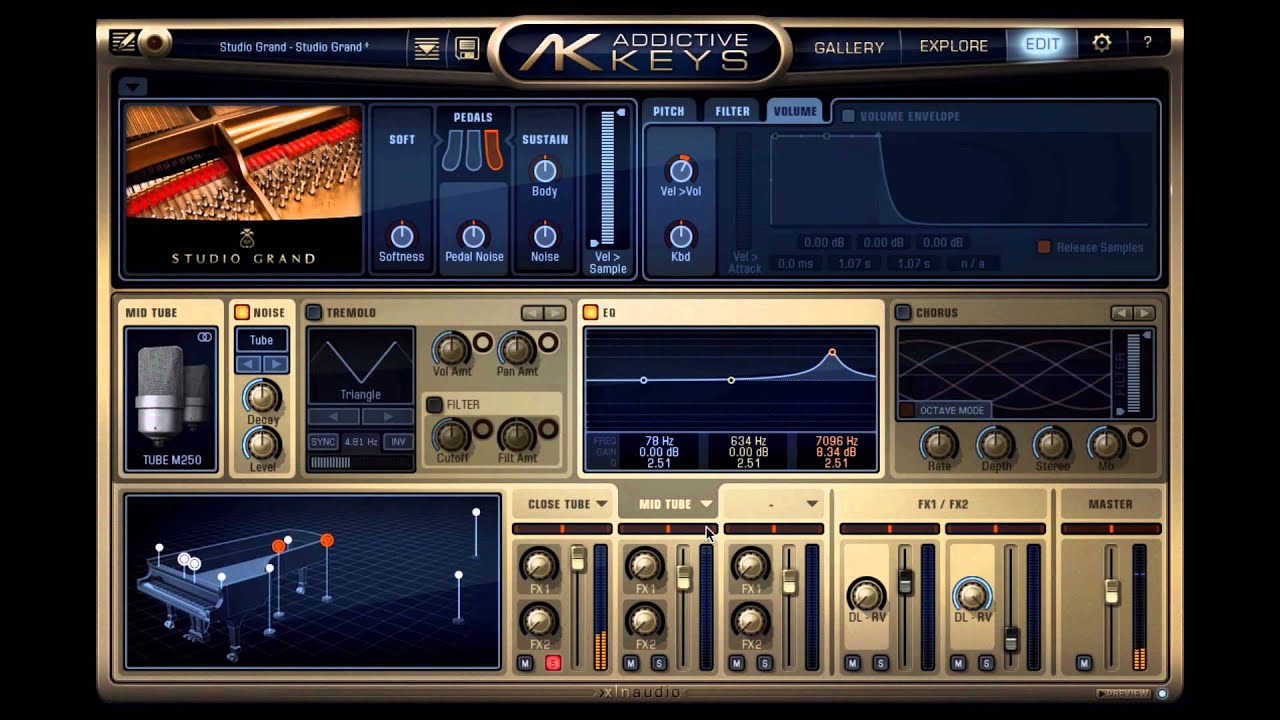1280x720 pixels.
Task: Enable the Chorus effect toggle
Action: tap(903, 313)
